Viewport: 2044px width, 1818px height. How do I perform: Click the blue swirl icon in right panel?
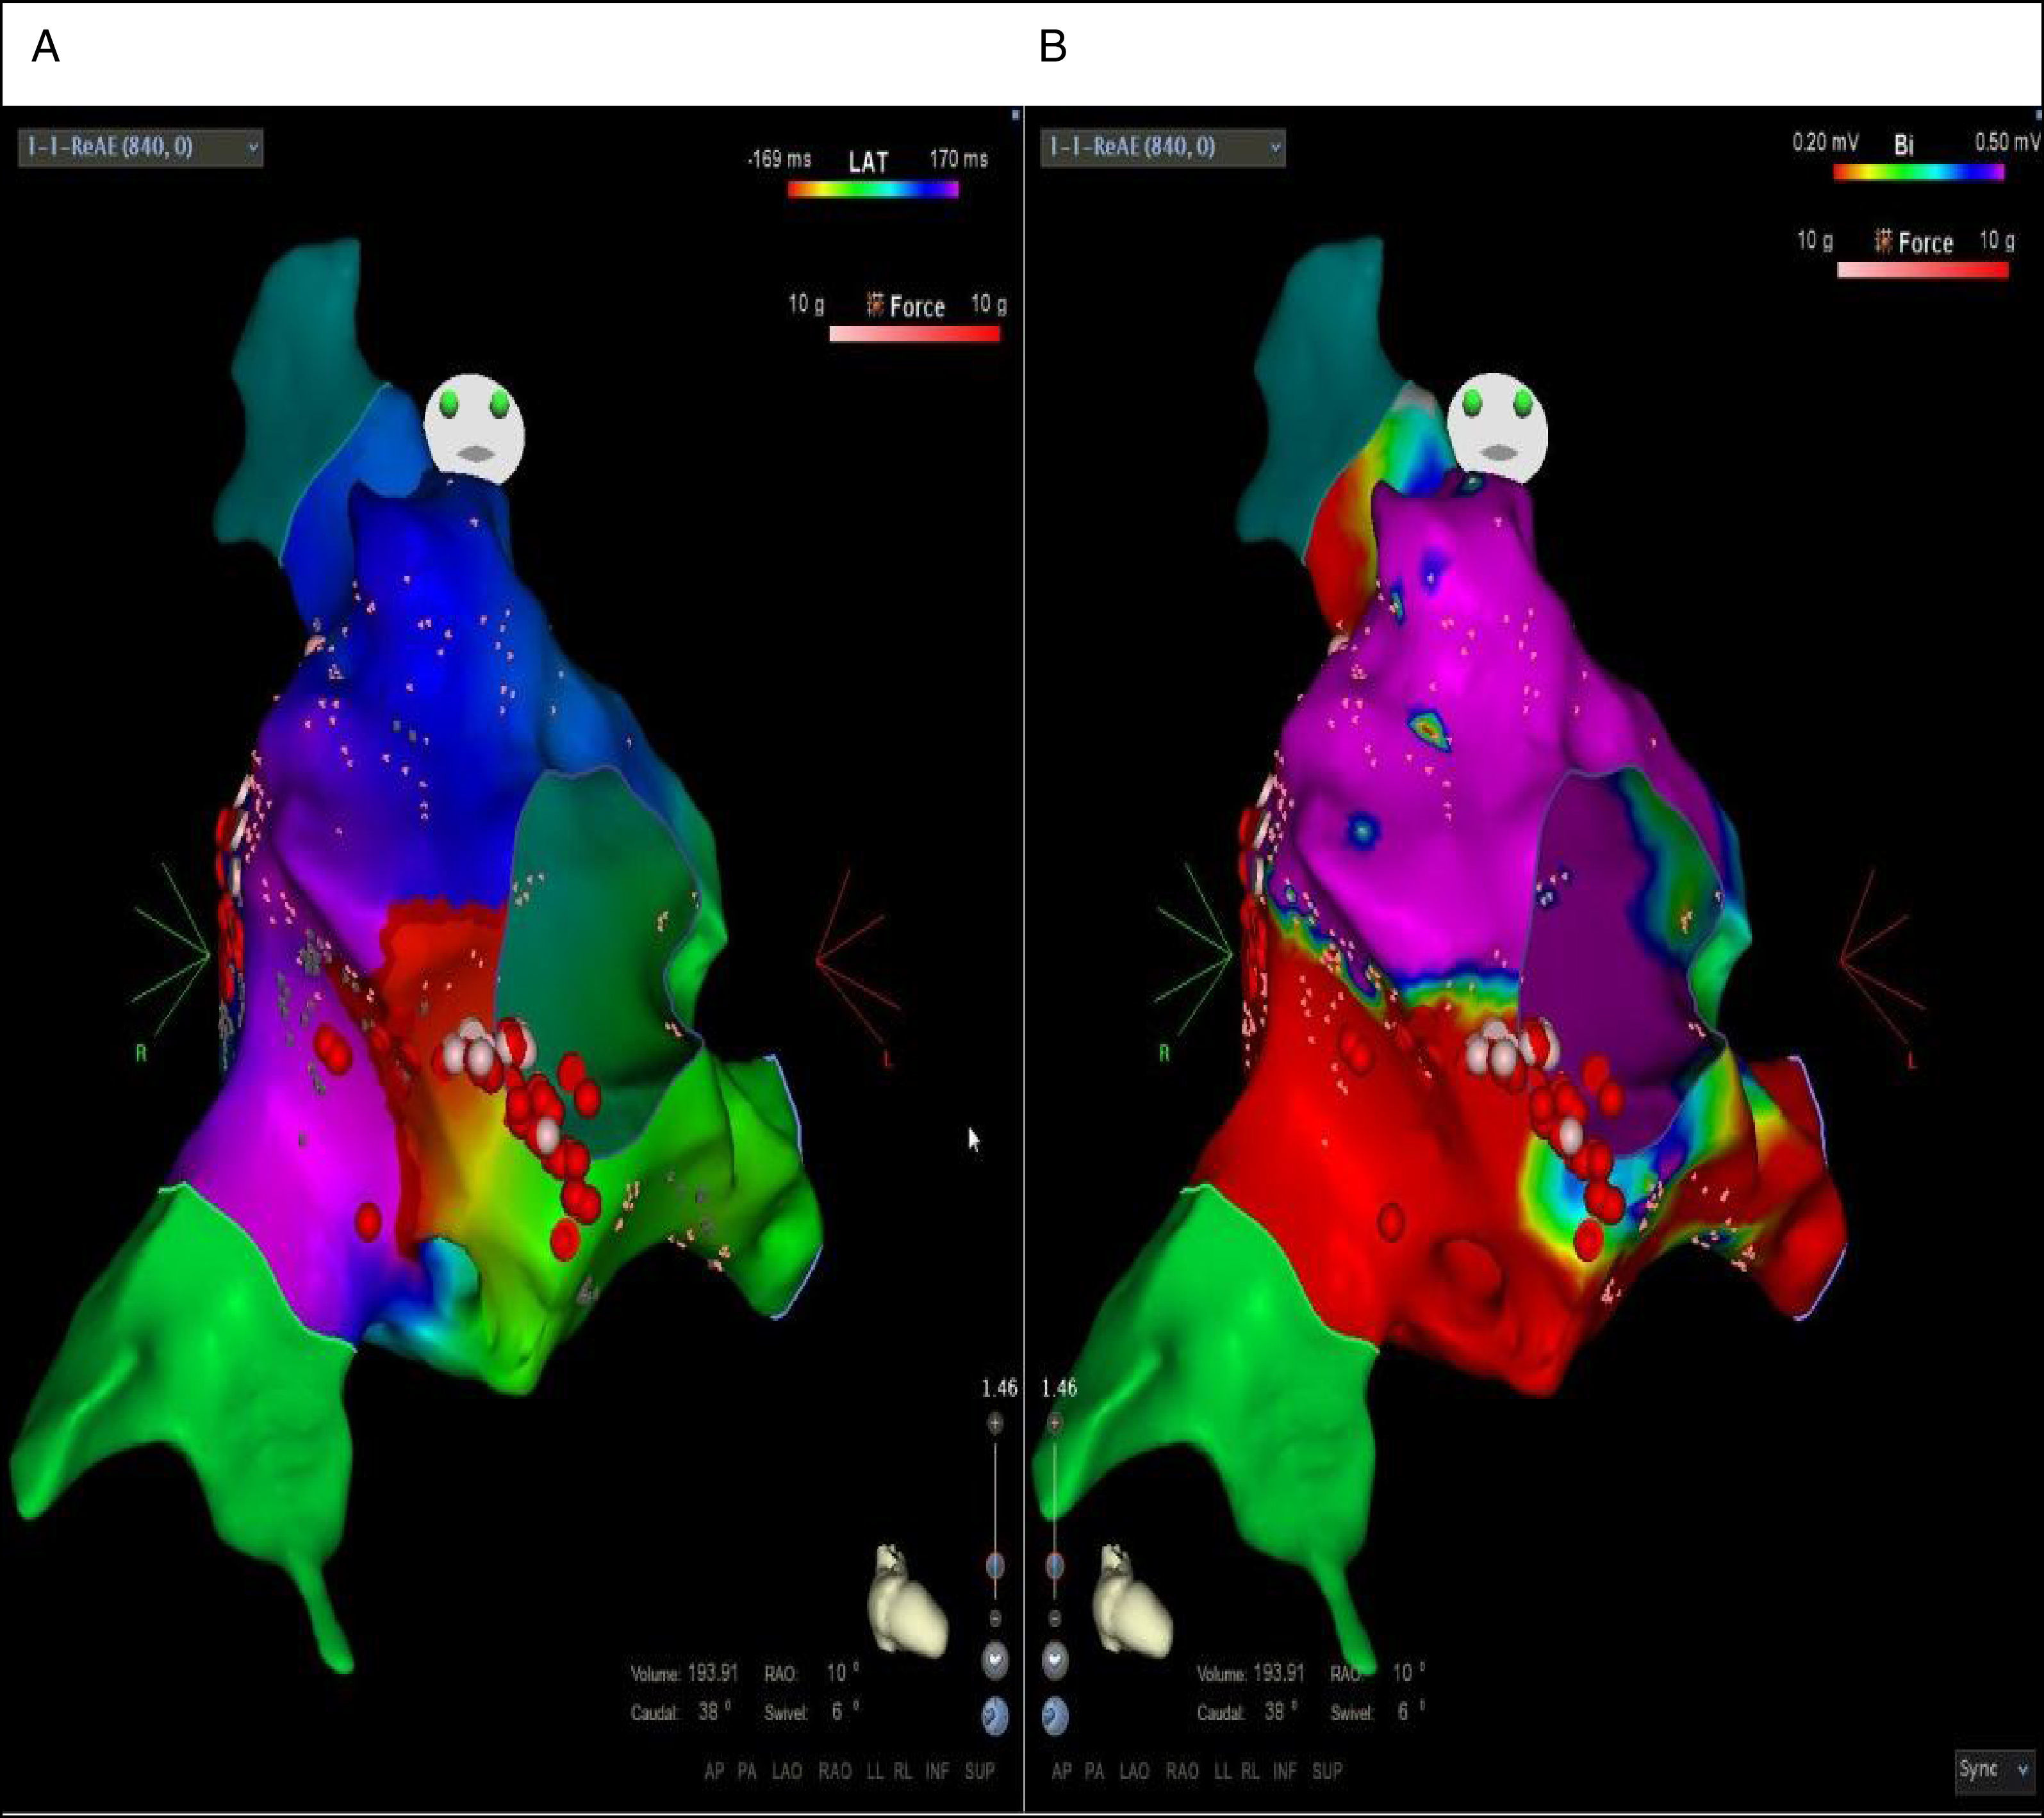pos(1055,1716)
